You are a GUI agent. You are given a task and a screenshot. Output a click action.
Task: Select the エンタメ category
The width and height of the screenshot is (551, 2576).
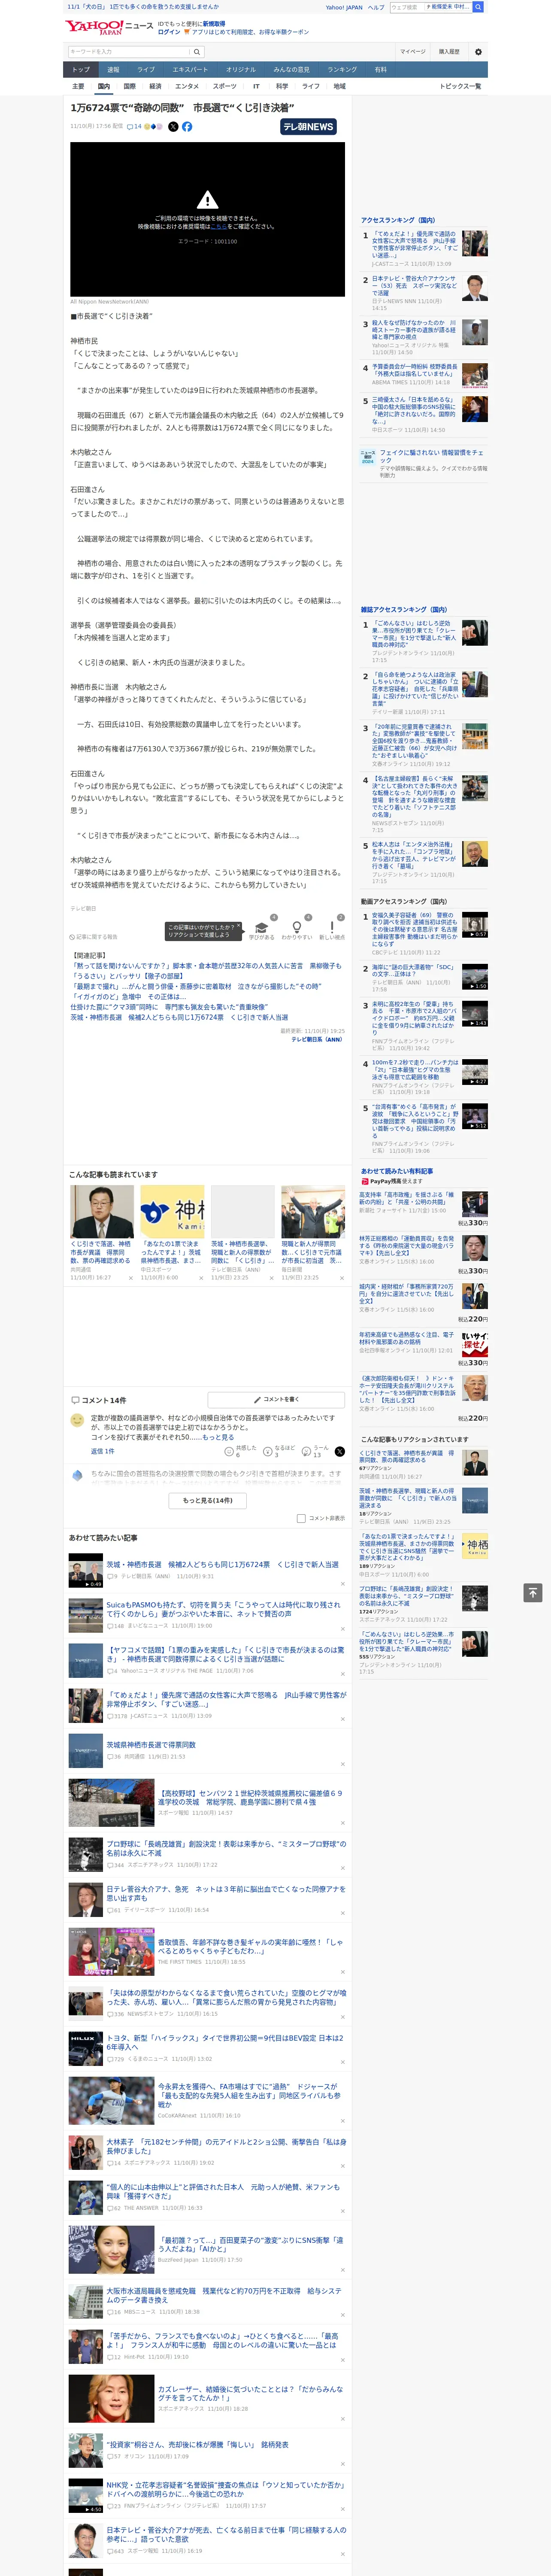(187, 86)
